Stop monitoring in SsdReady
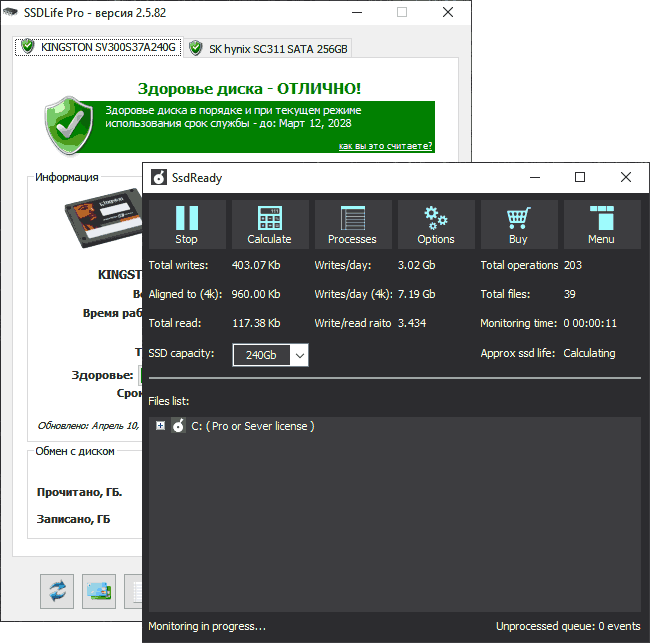 pos(187,224)
